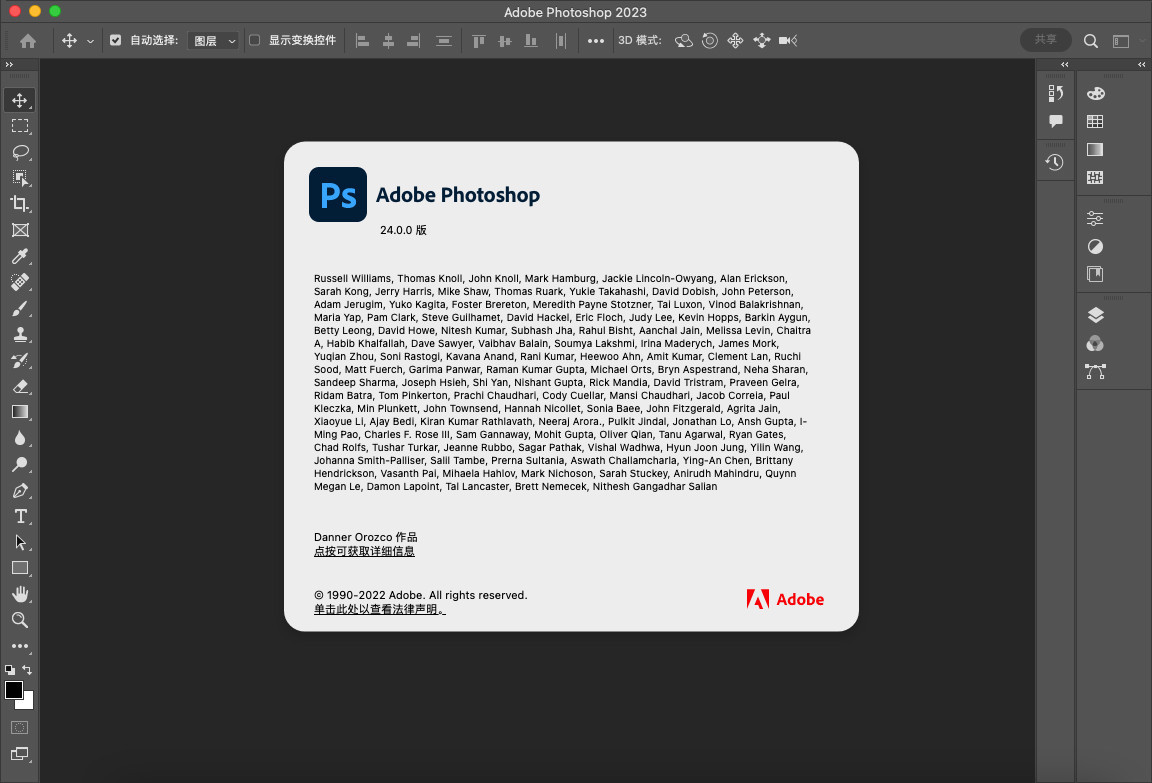Align left edges button
This screenshot has height=783, width=1152.
[362, 41]
